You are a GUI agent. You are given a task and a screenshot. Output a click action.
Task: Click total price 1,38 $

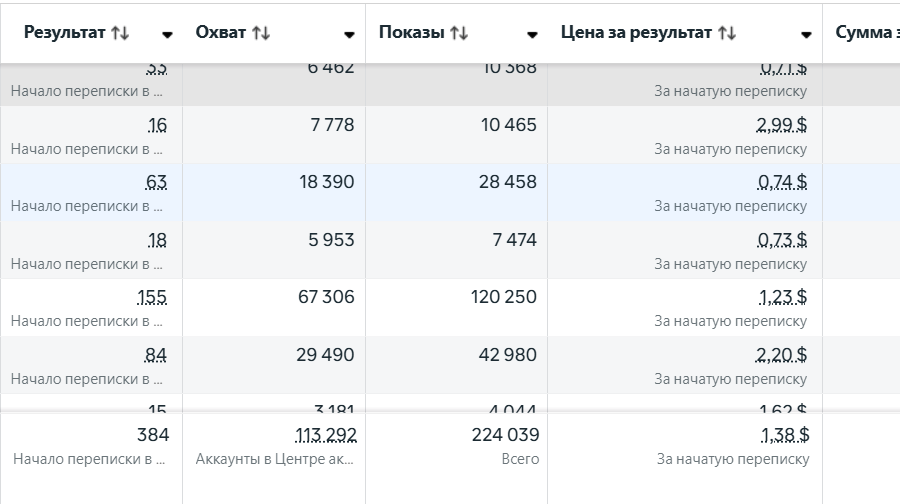[783, 435]
